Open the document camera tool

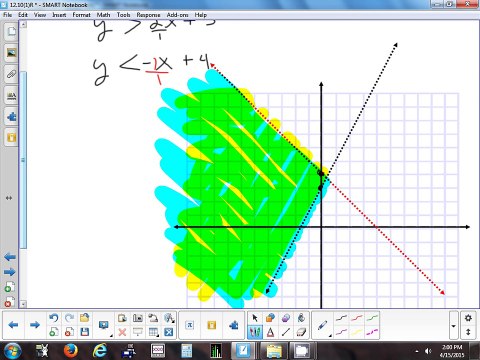pyautogui.click(x=153, y=318)
